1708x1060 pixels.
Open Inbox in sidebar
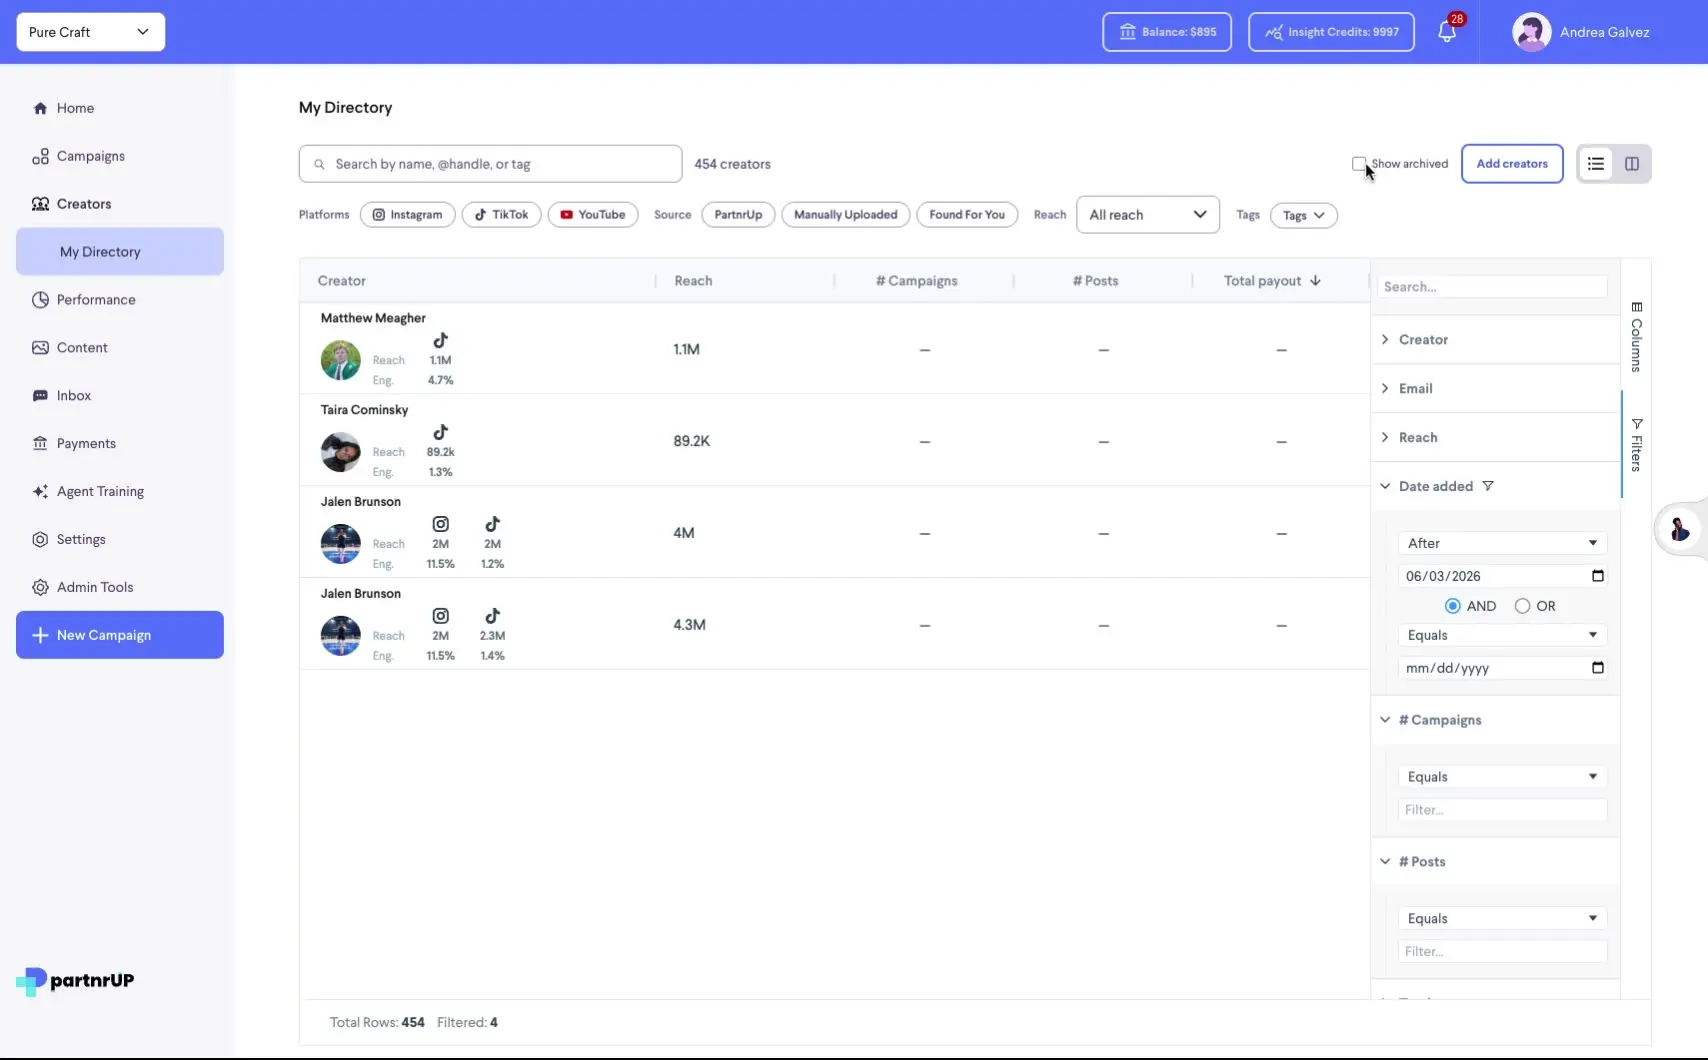click(119, 396)
